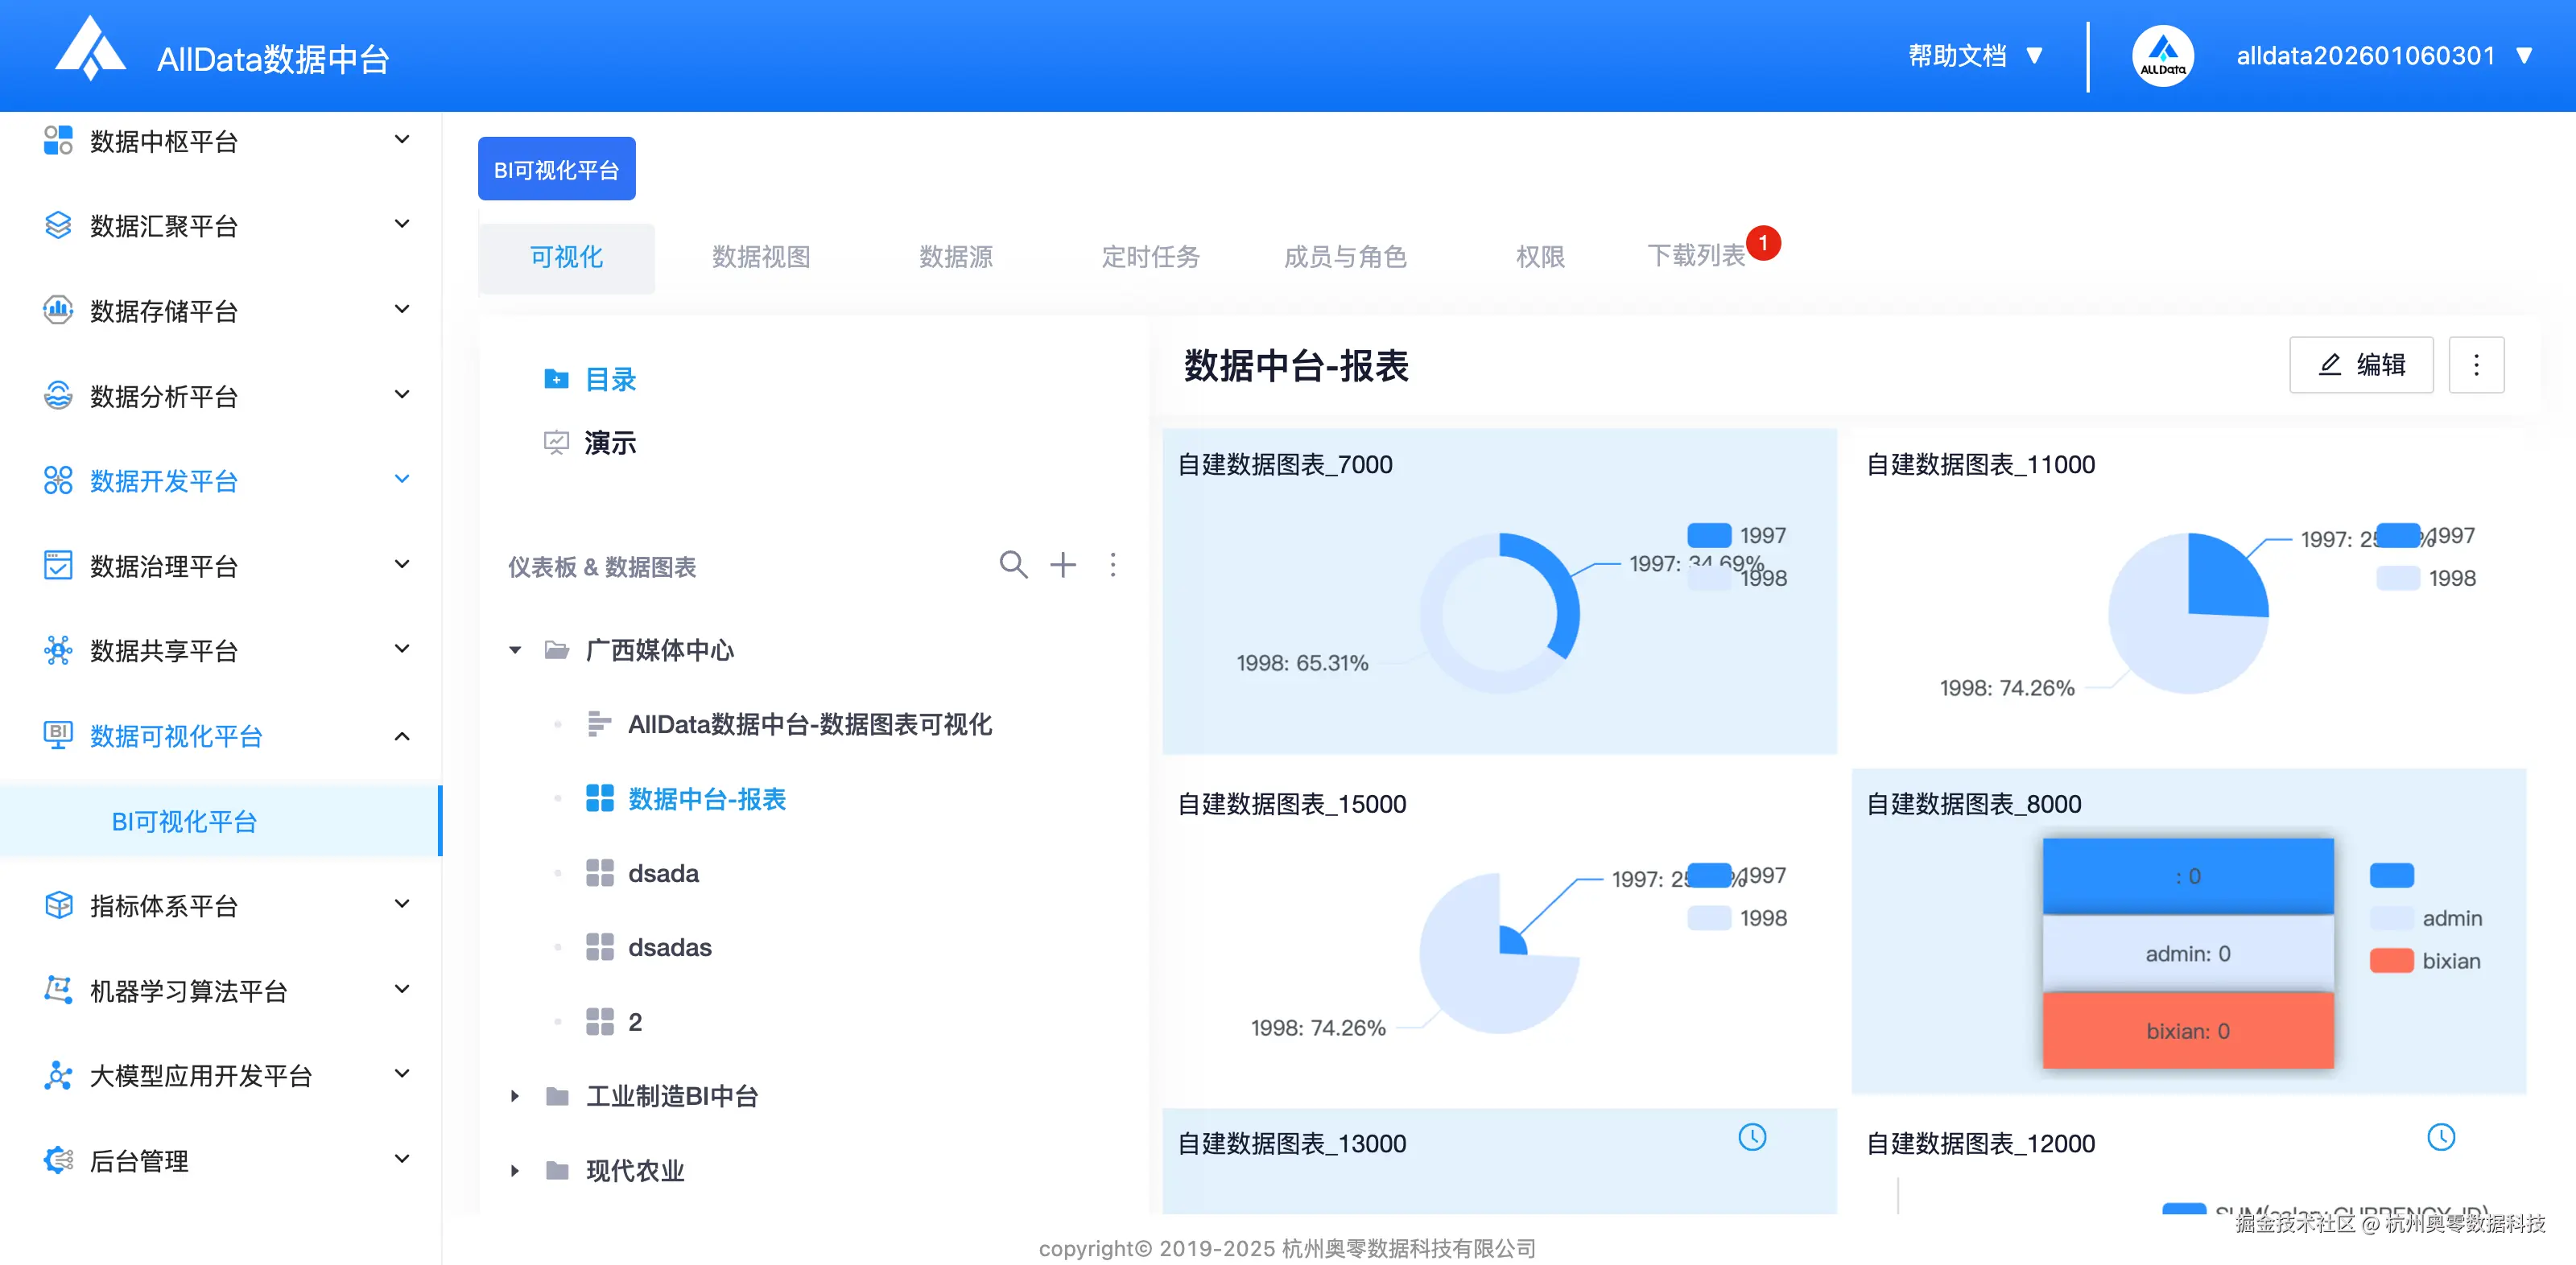Open vertical dots menu beside dashboard list
The width and height of the screenshot is (2576, 1265).
tap(1112, 565)
